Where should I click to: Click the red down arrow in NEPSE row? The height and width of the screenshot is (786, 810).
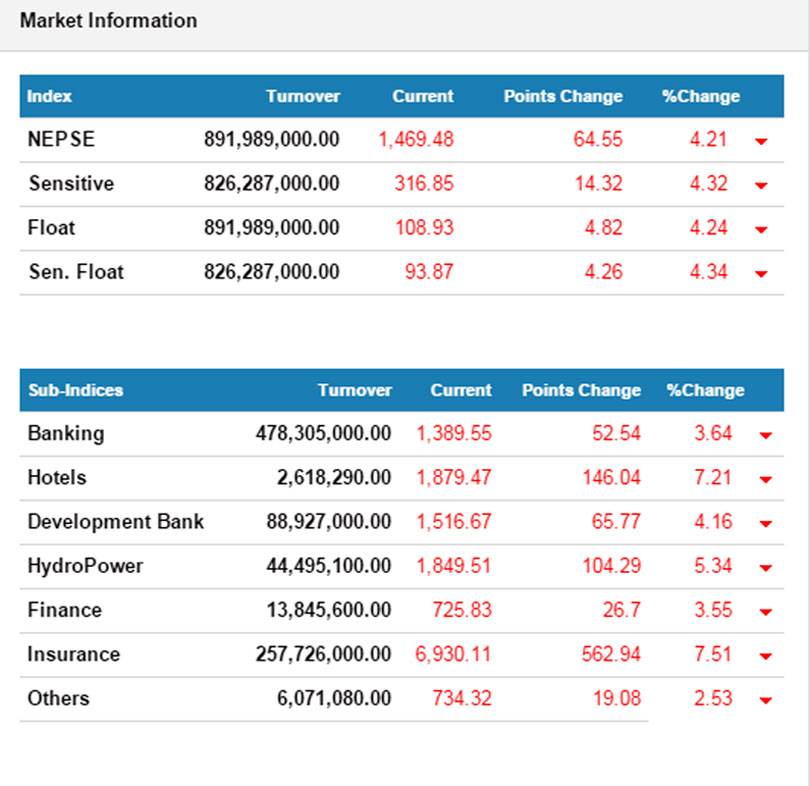(761, 141)
